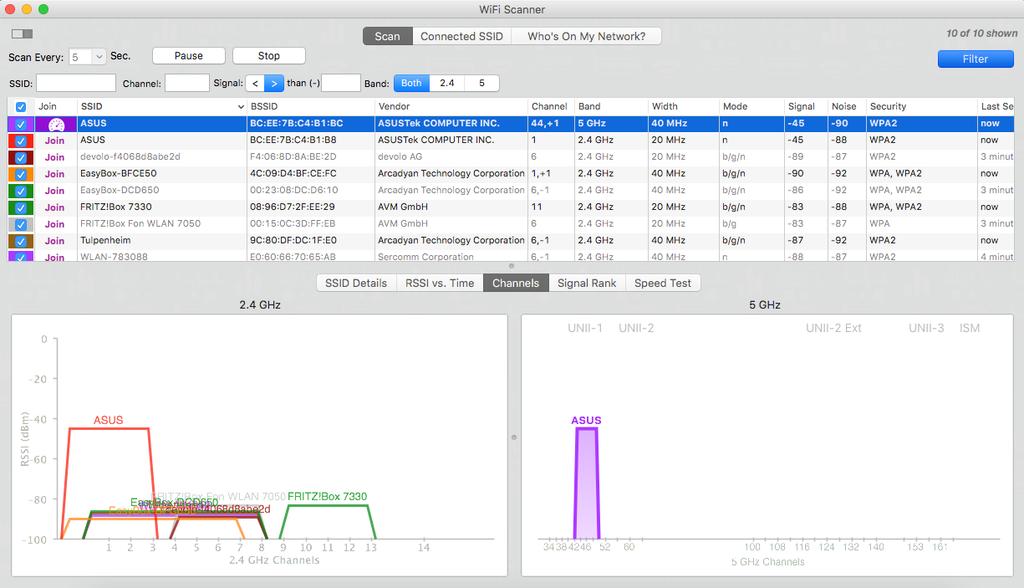
Task: Uncheck the EasyBox-BFCE50 row checkbox
Action: click(21, 174)
